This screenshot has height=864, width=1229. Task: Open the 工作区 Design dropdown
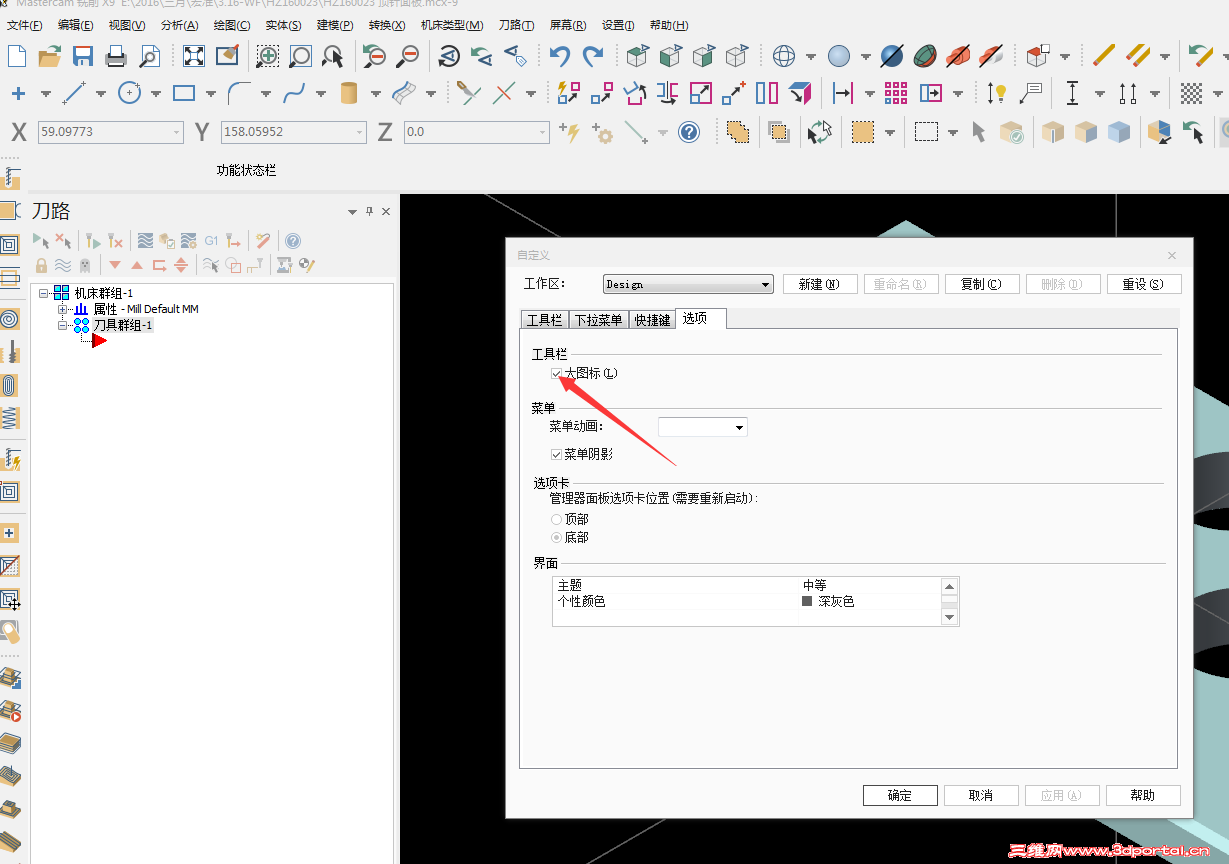pos(688,284)
